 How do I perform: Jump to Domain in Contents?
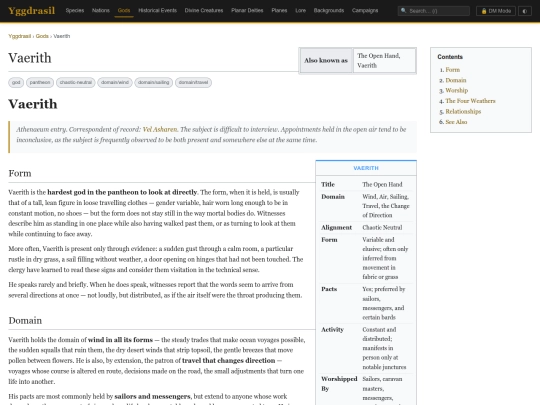coord(456,80)
